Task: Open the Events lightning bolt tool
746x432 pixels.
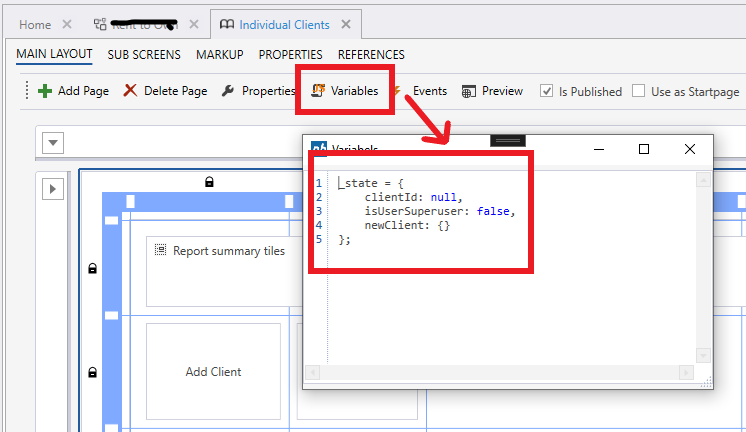Action: pos(397,91)
